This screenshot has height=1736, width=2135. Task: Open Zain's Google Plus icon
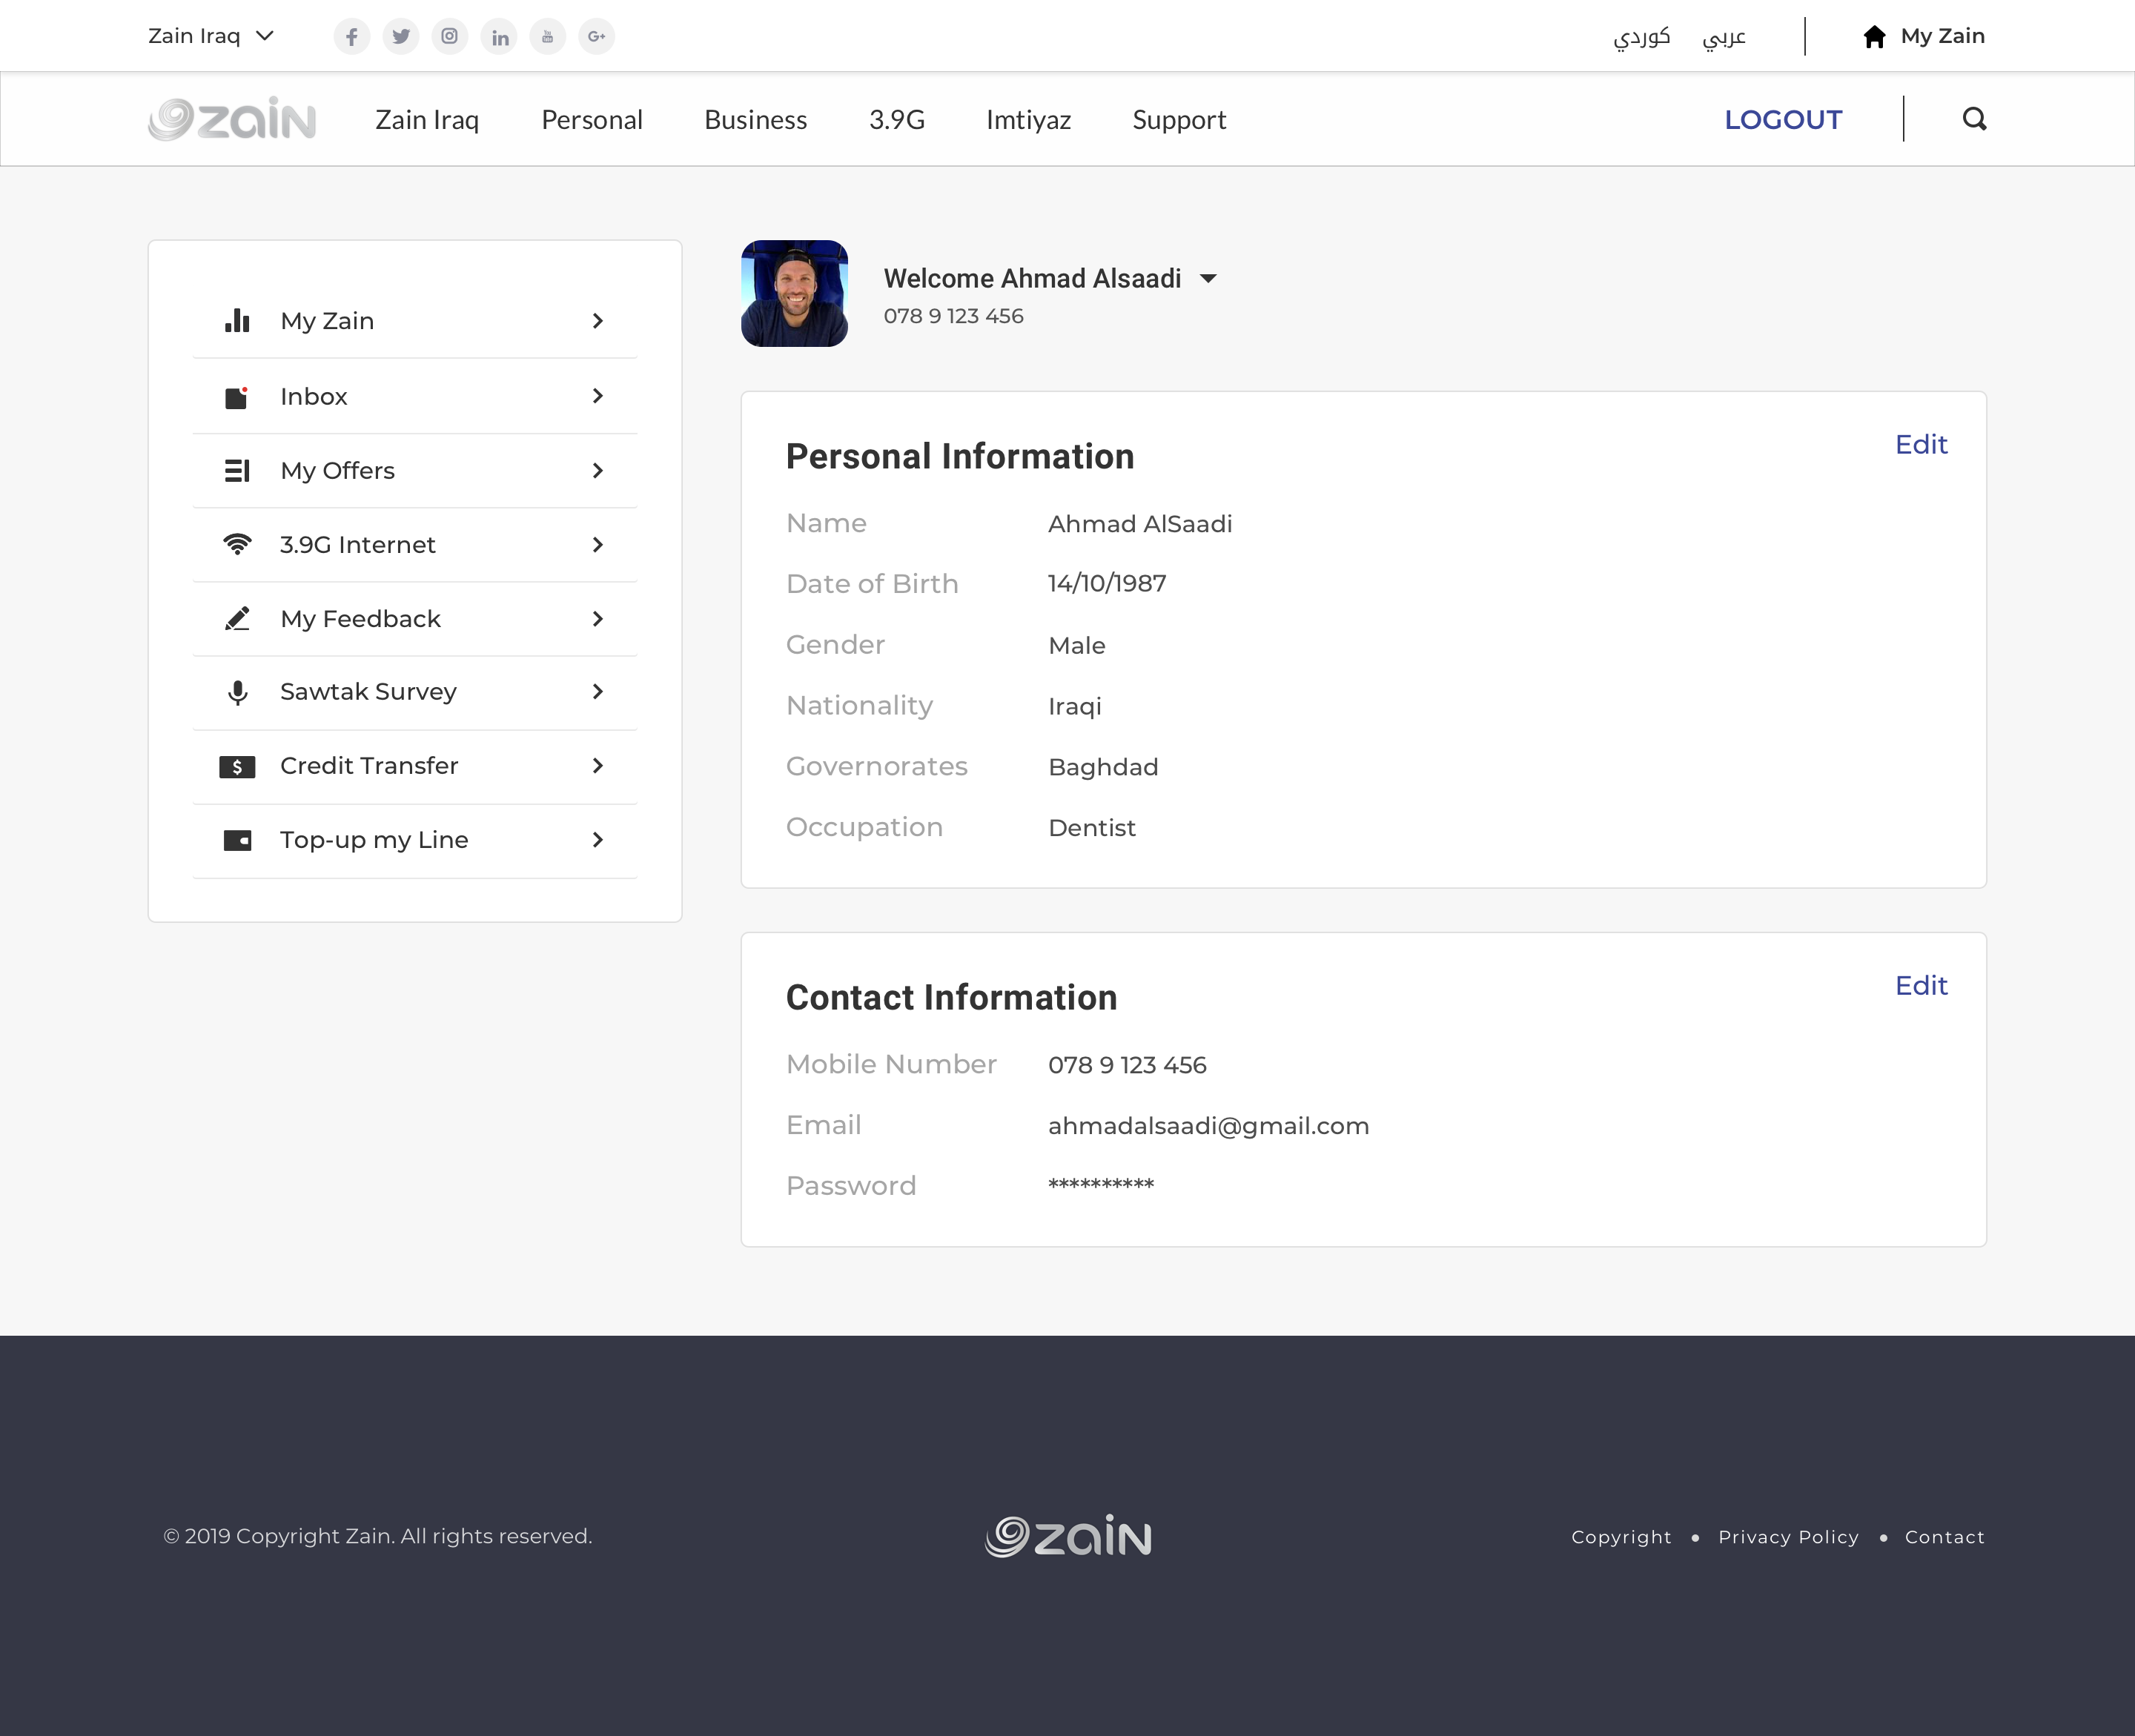597,37
